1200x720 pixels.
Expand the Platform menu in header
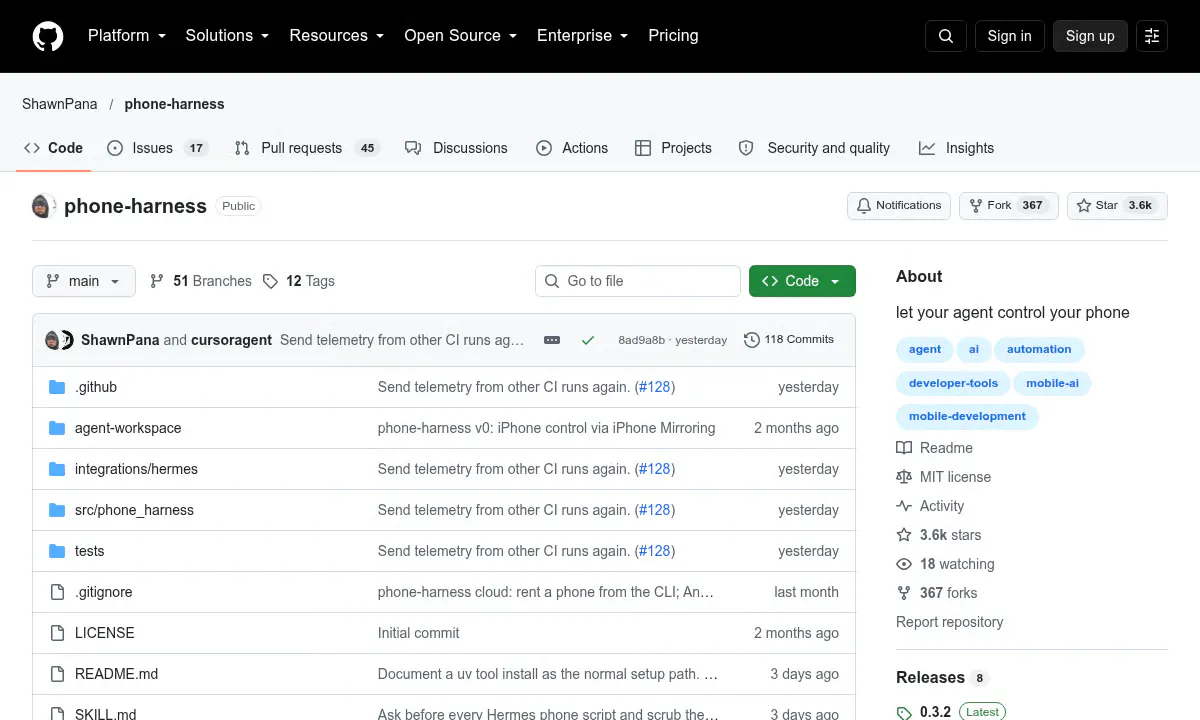point(126,36)
